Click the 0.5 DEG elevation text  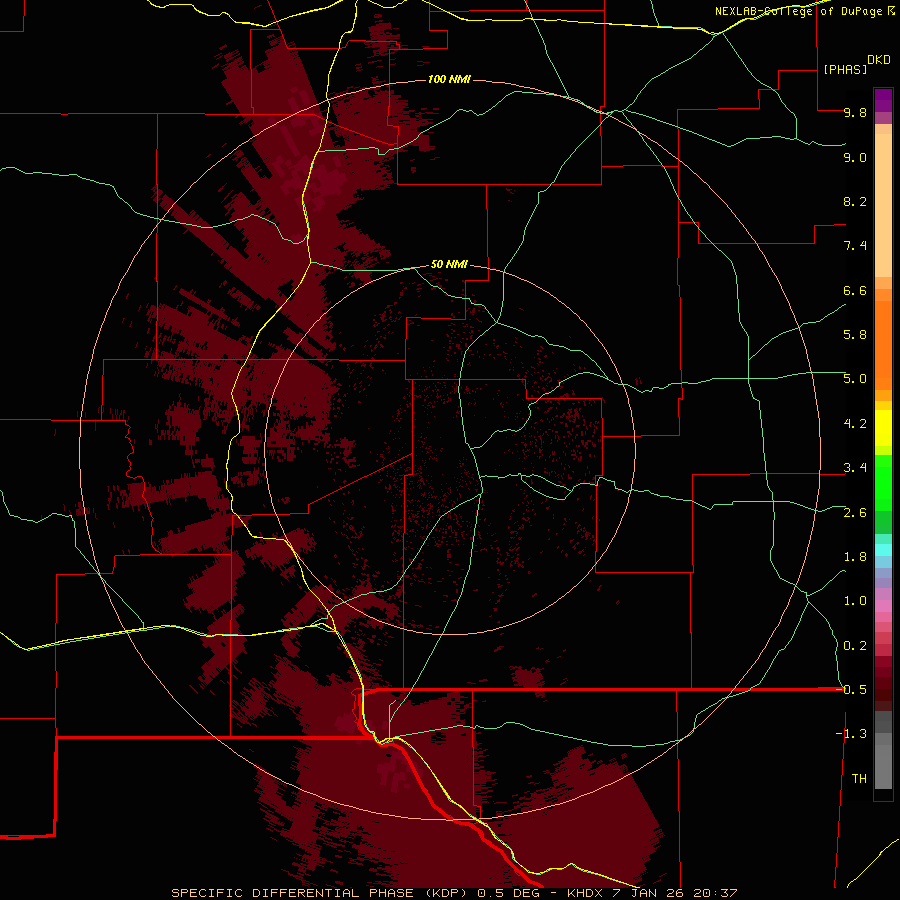(x=510, y=893)
